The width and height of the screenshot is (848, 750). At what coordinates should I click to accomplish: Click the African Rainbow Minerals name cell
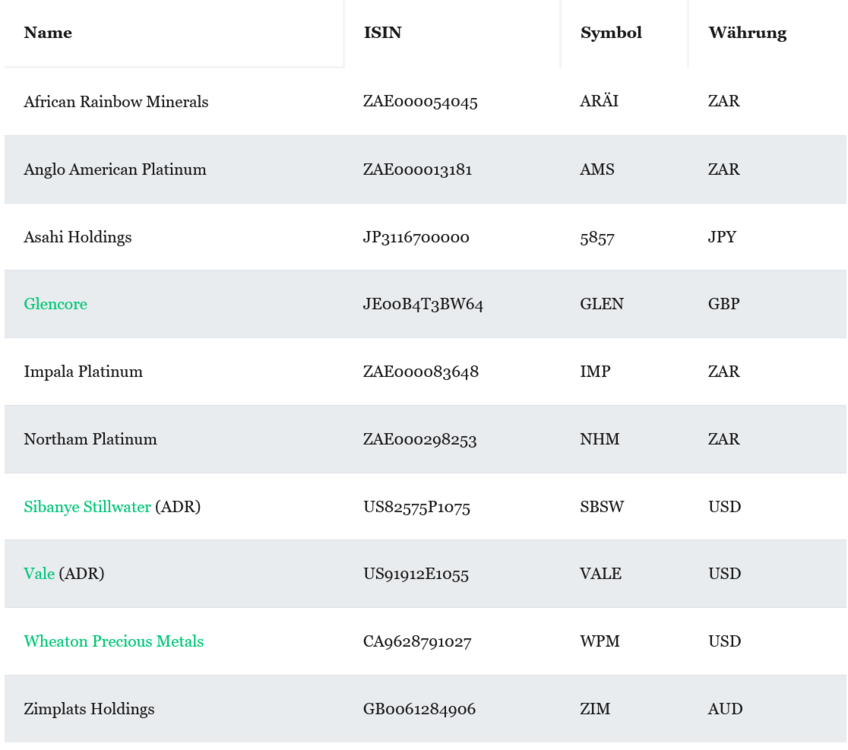[x=116, y=102]
